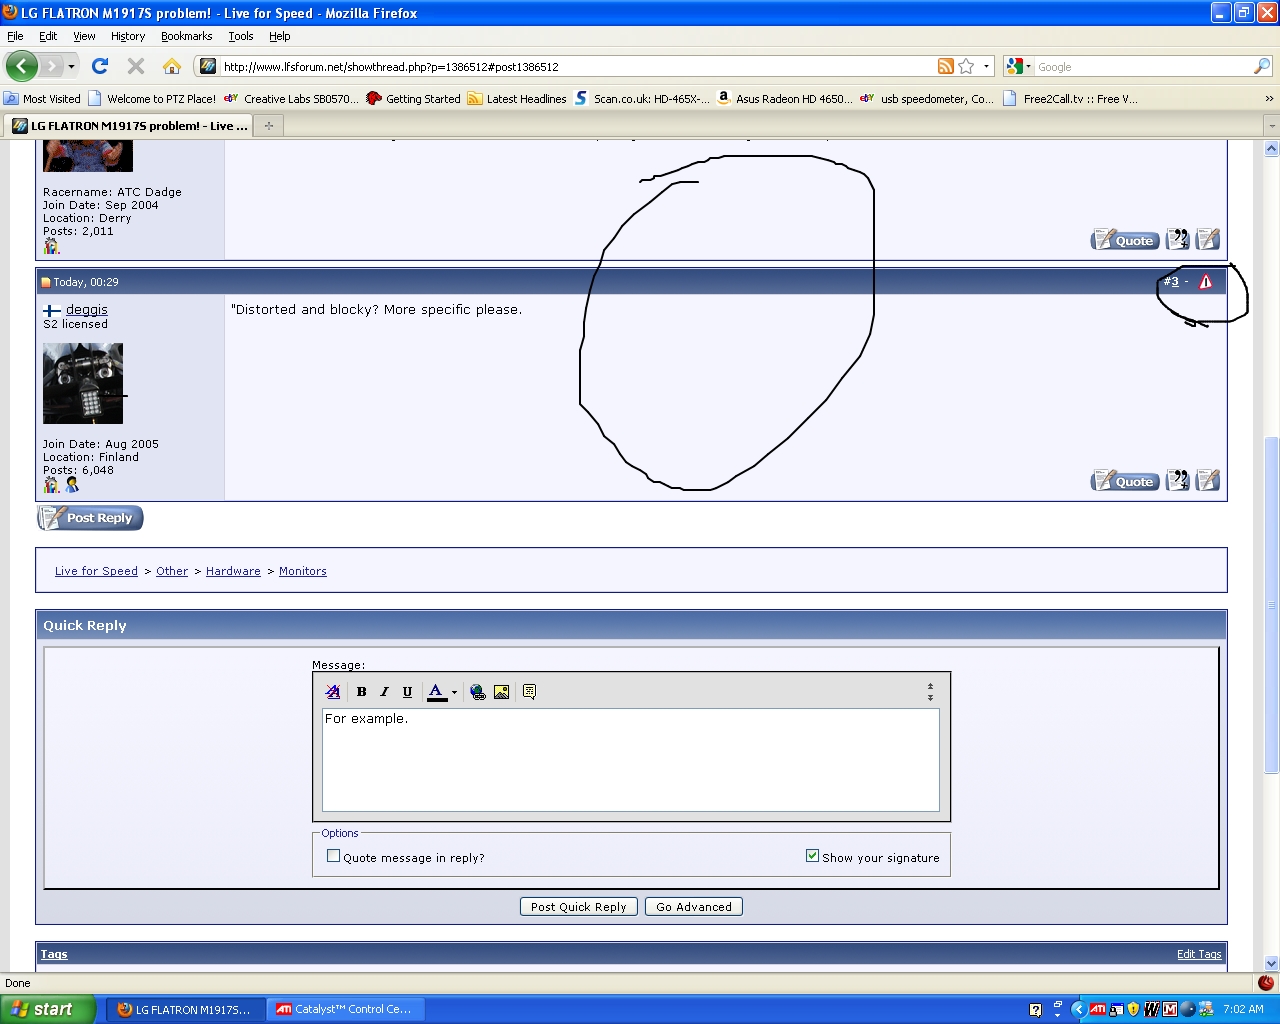Subscribe via the RSS feed icon
The image size is (1280, 1024).
(945, 66)
